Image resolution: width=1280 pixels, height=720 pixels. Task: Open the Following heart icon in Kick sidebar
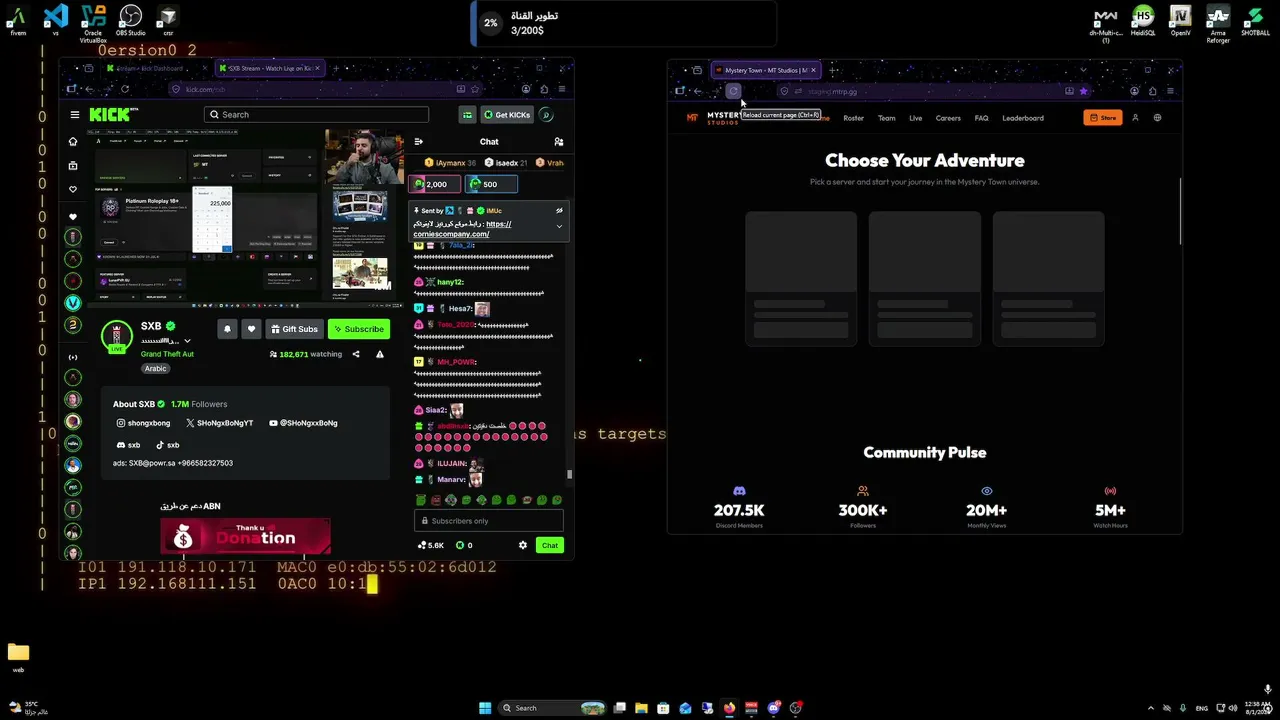(72, 190)
